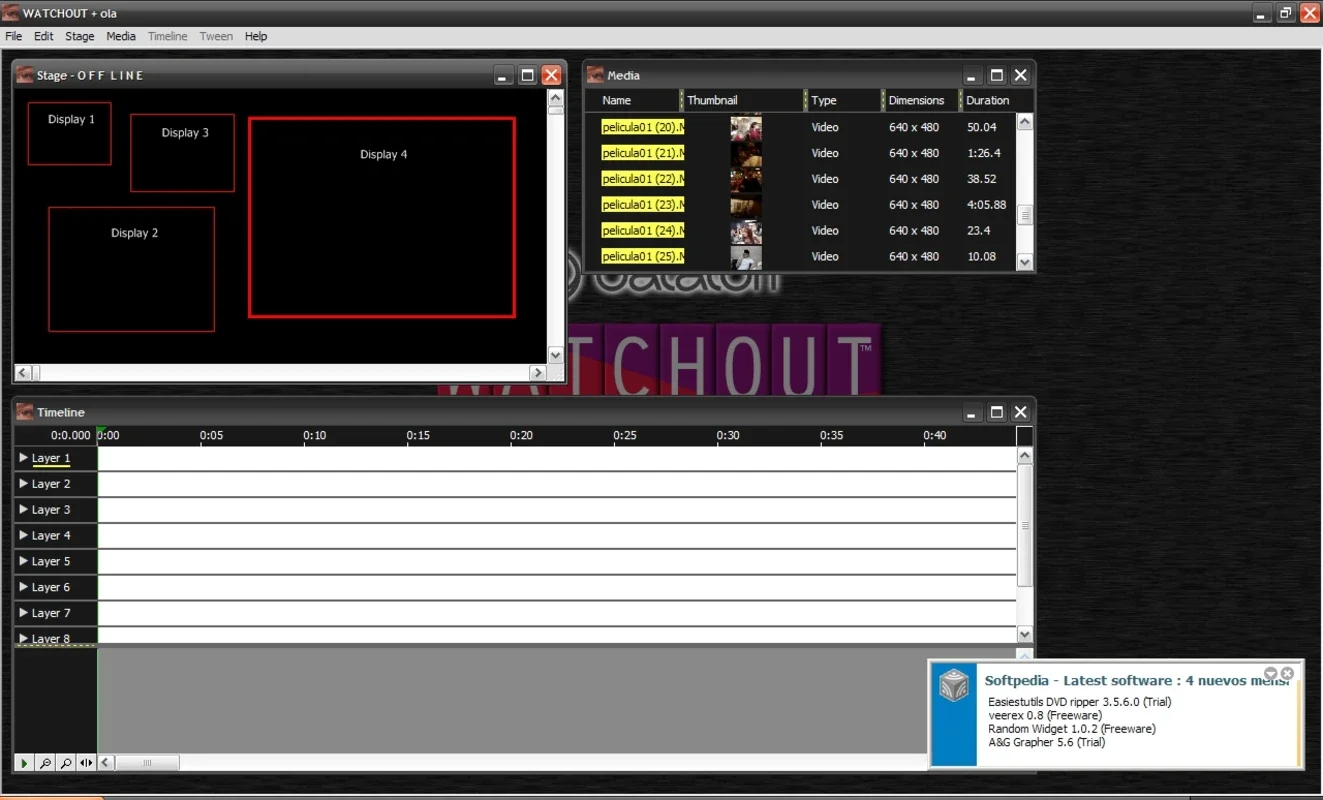Expand Layer 1 disclosure triangle
Viewport: 1323px width, 800px height.
click(24, 458)
